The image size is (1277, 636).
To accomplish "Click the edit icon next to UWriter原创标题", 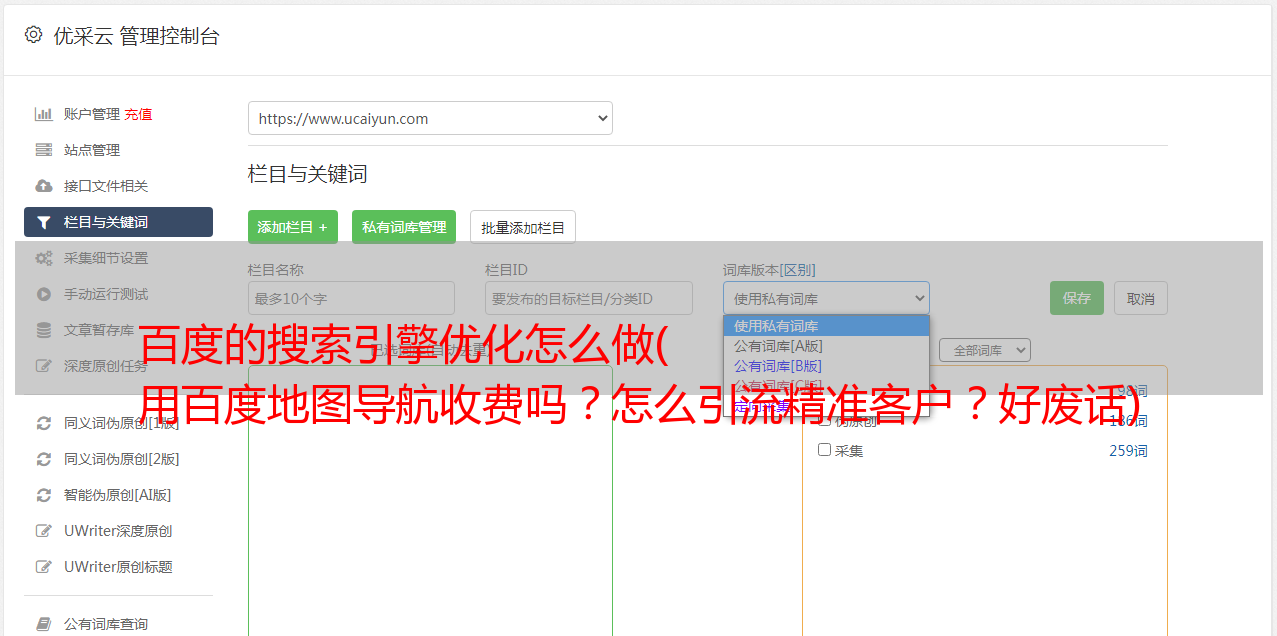I will [x=43, y=567].
